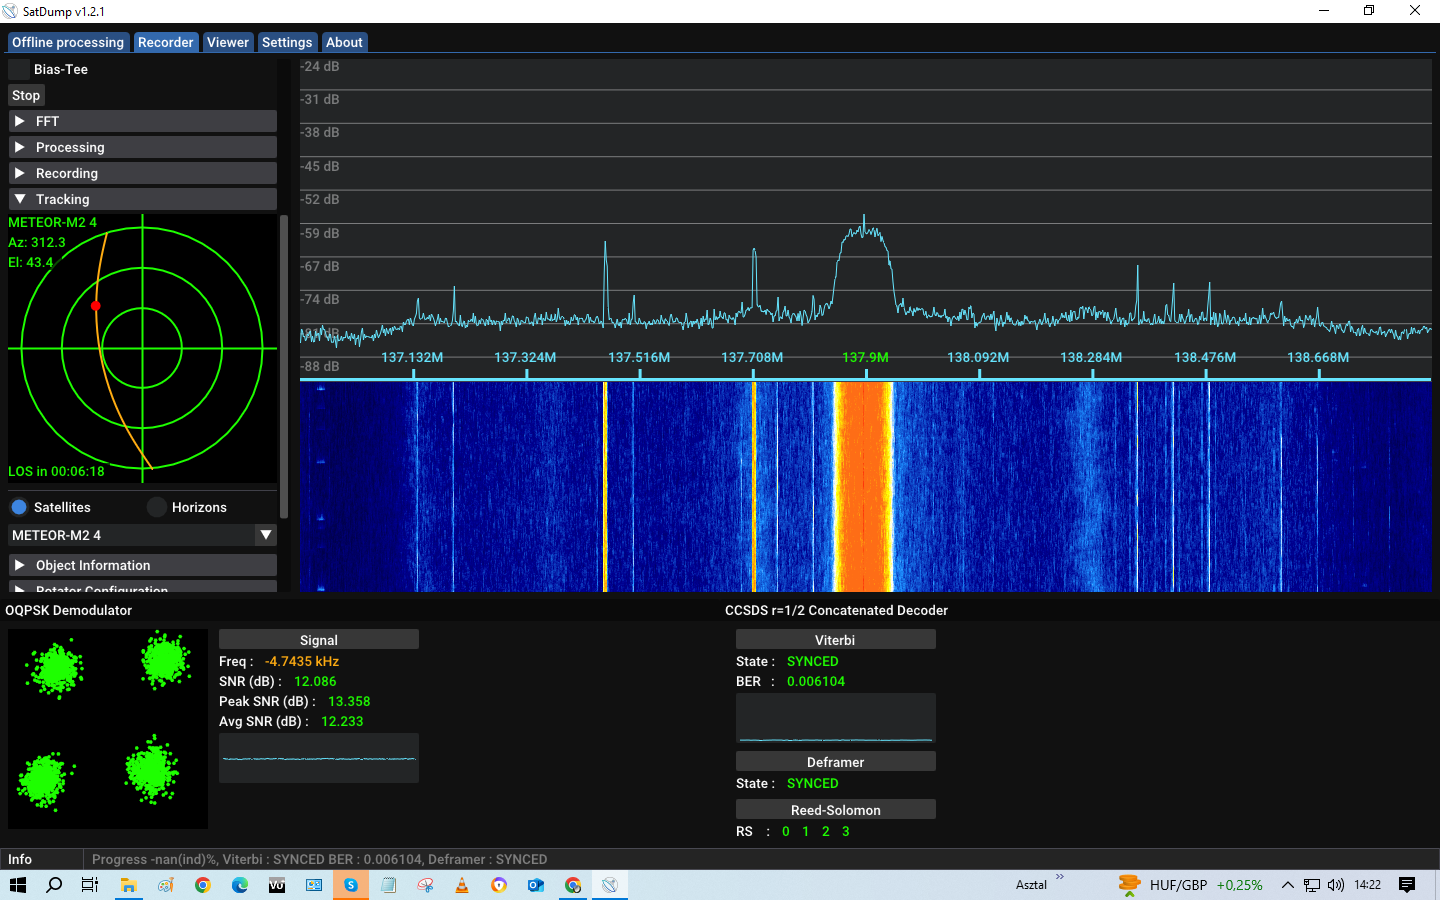Switch to the Recorder tab
The height and width of the screenshot is (900, 1440).
pos(166,42)
